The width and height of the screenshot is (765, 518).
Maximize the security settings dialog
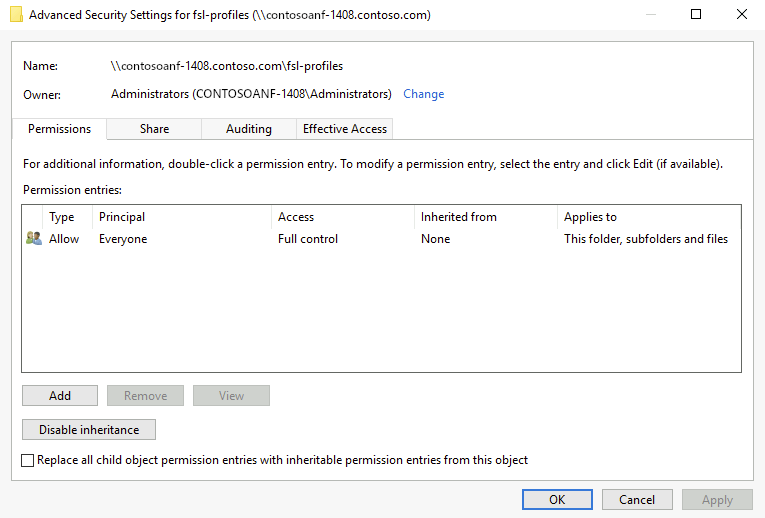point(696,15)
